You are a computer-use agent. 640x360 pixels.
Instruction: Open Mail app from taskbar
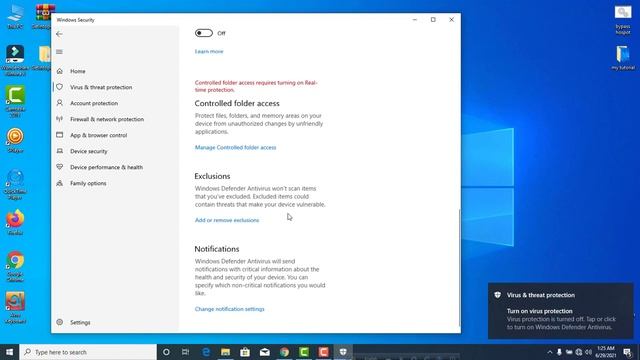click(264, 352)
